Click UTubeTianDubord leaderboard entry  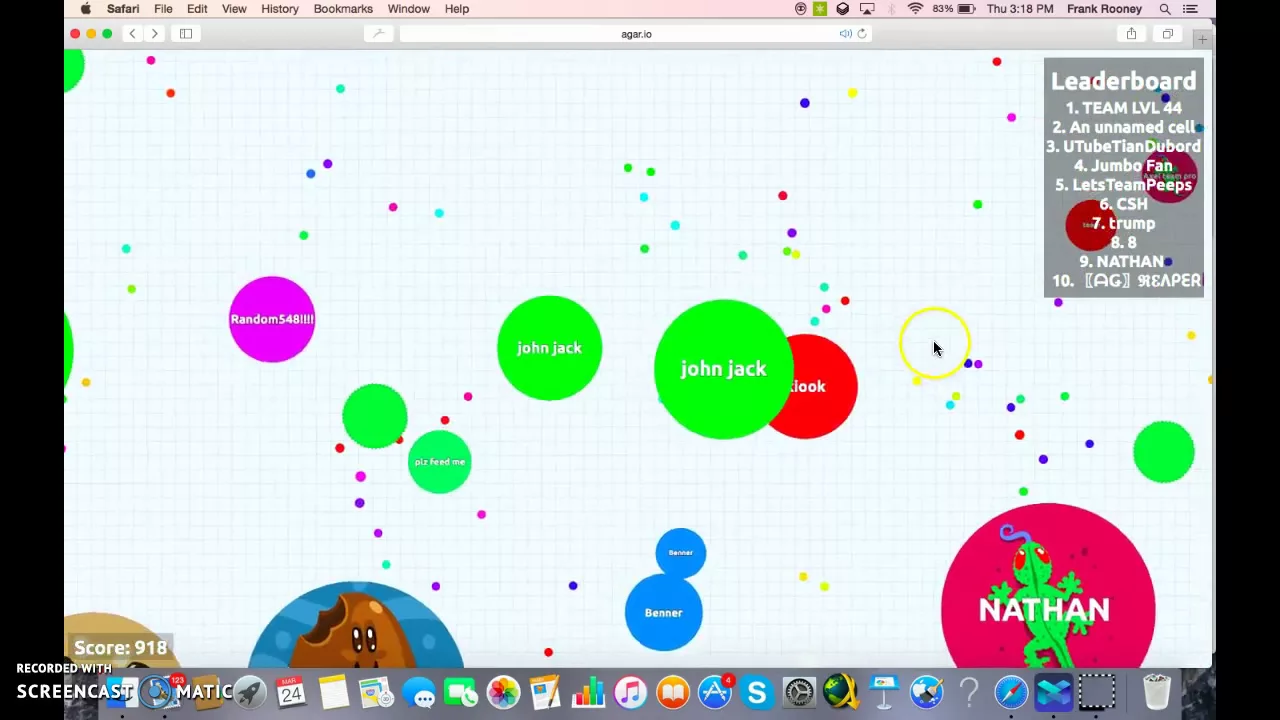pos(1123,146)
